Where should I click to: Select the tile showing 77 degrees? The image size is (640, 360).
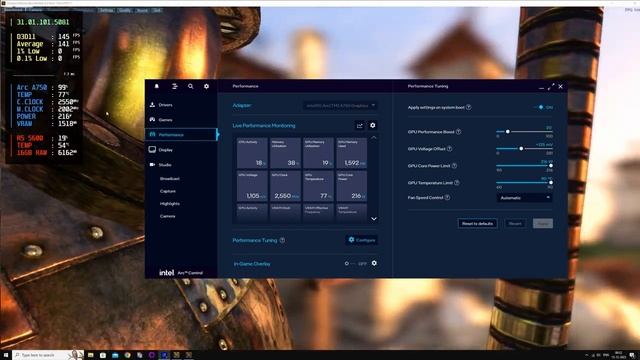click(x=318, y=186)
